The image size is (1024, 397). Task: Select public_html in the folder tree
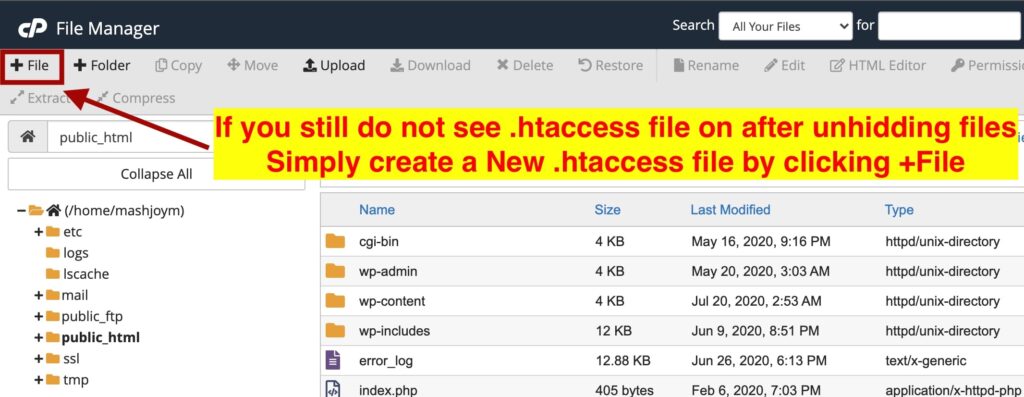[101, 338]
